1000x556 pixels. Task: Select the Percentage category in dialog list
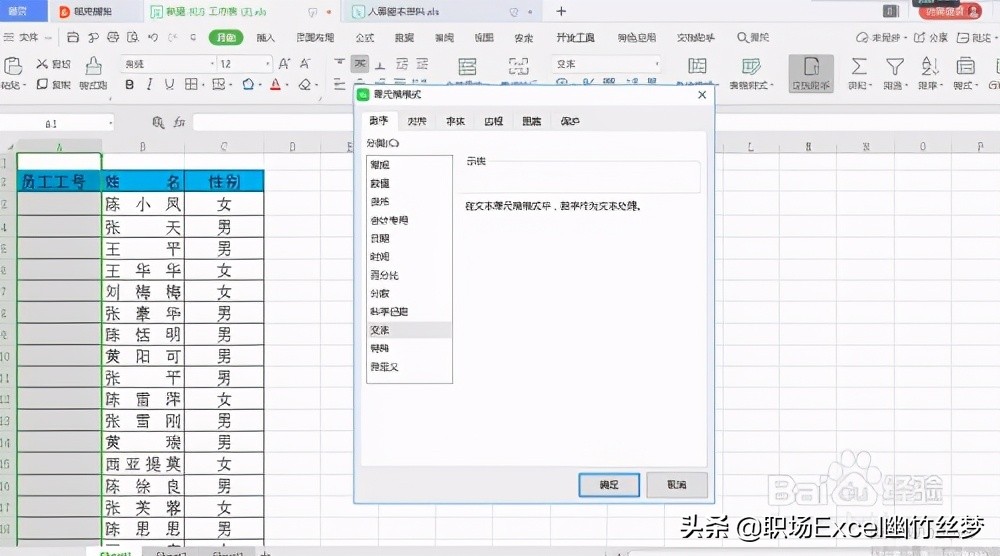click(x=409, y=275)
